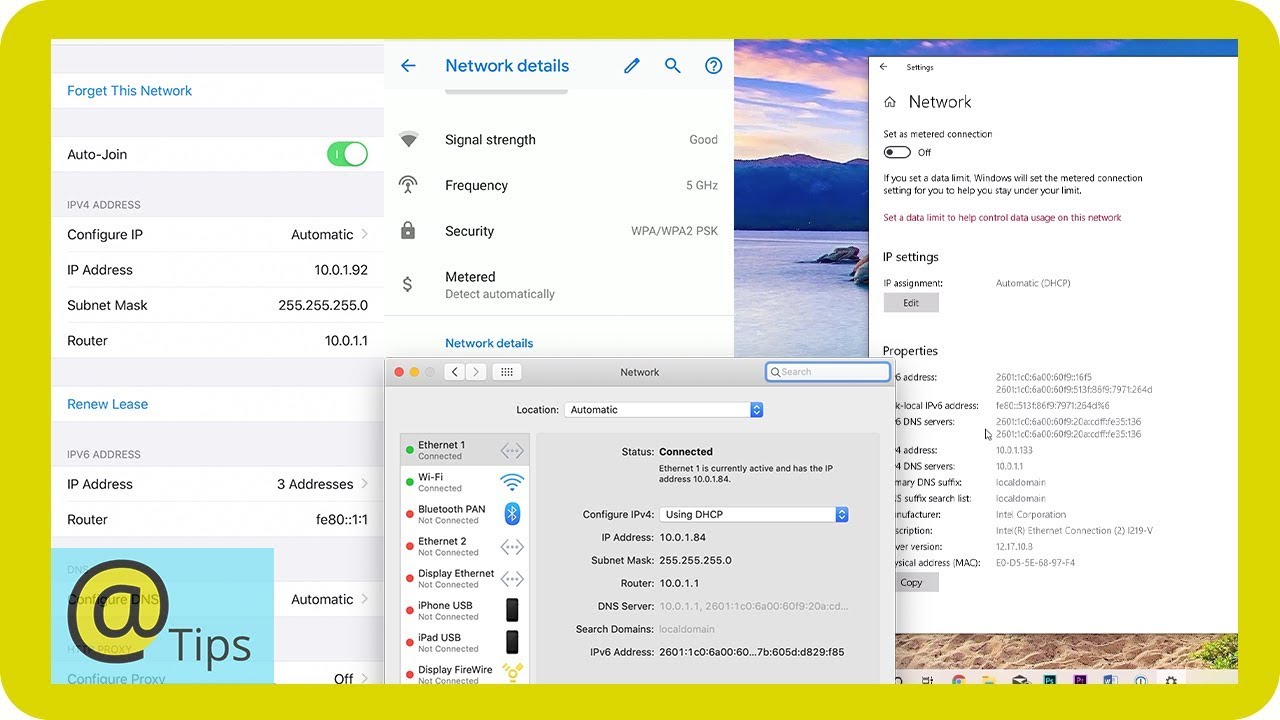Click the macOS Network Search field
This screenshot has height=720, width=1280.
point(828,372)
